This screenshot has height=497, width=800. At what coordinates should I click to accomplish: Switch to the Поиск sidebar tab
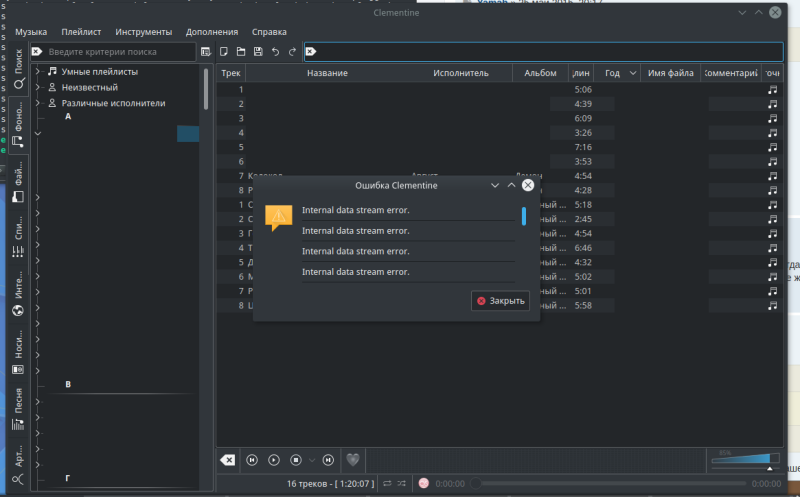point(18,69)
